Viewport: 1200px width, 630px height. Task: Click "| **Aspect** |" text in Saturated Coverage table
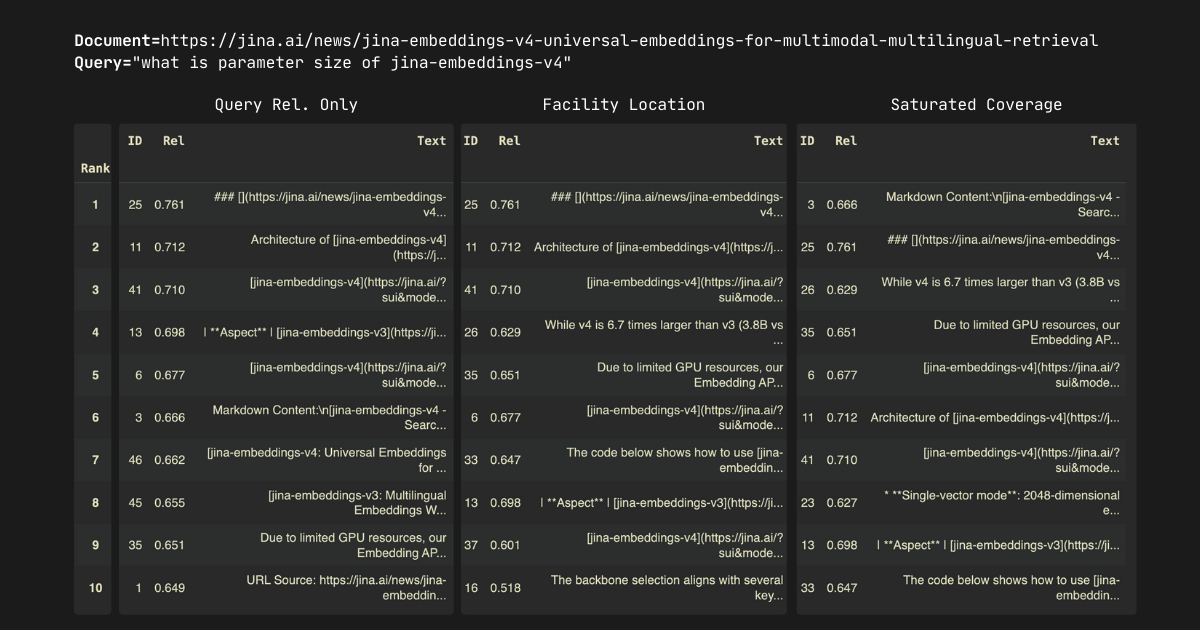pos(999,545)
